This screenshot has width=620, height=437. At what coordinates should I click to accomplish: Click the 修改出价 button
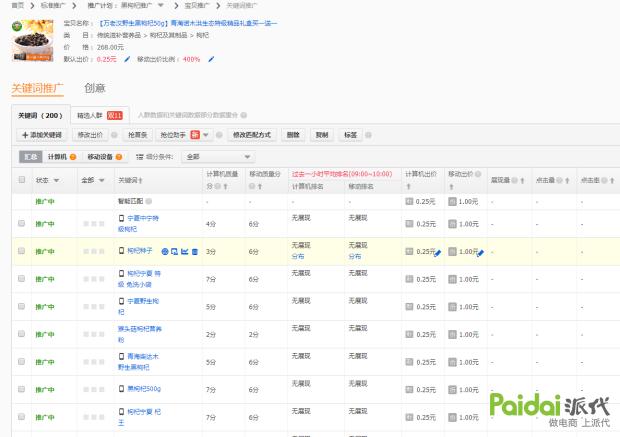(x=90, y=135)
